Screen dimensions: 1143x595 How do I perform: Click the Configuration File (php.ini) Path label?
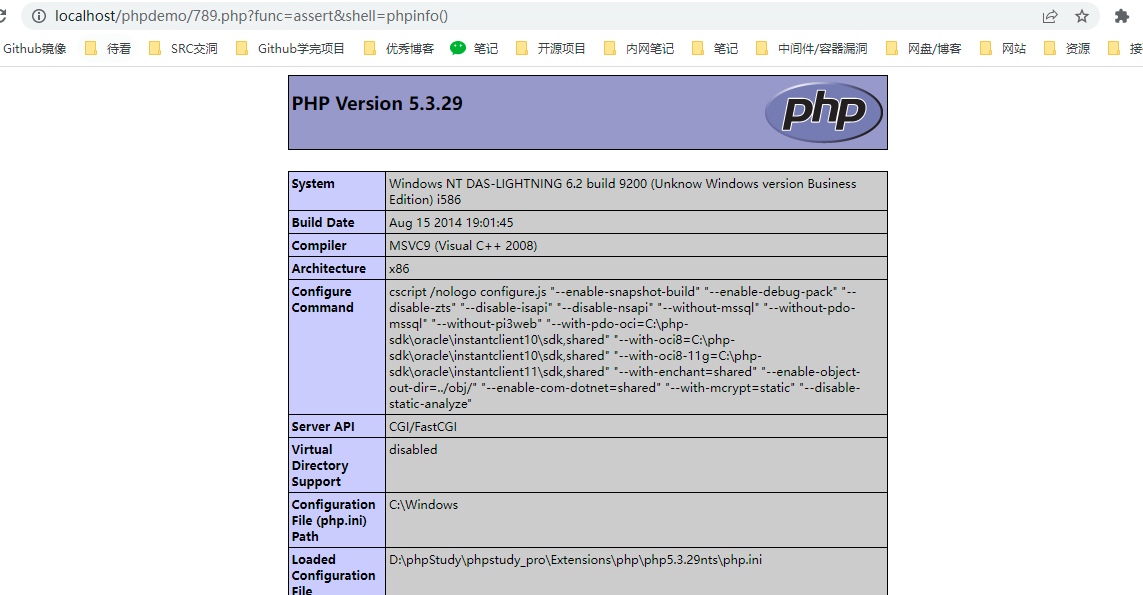[x=333, y=520]
